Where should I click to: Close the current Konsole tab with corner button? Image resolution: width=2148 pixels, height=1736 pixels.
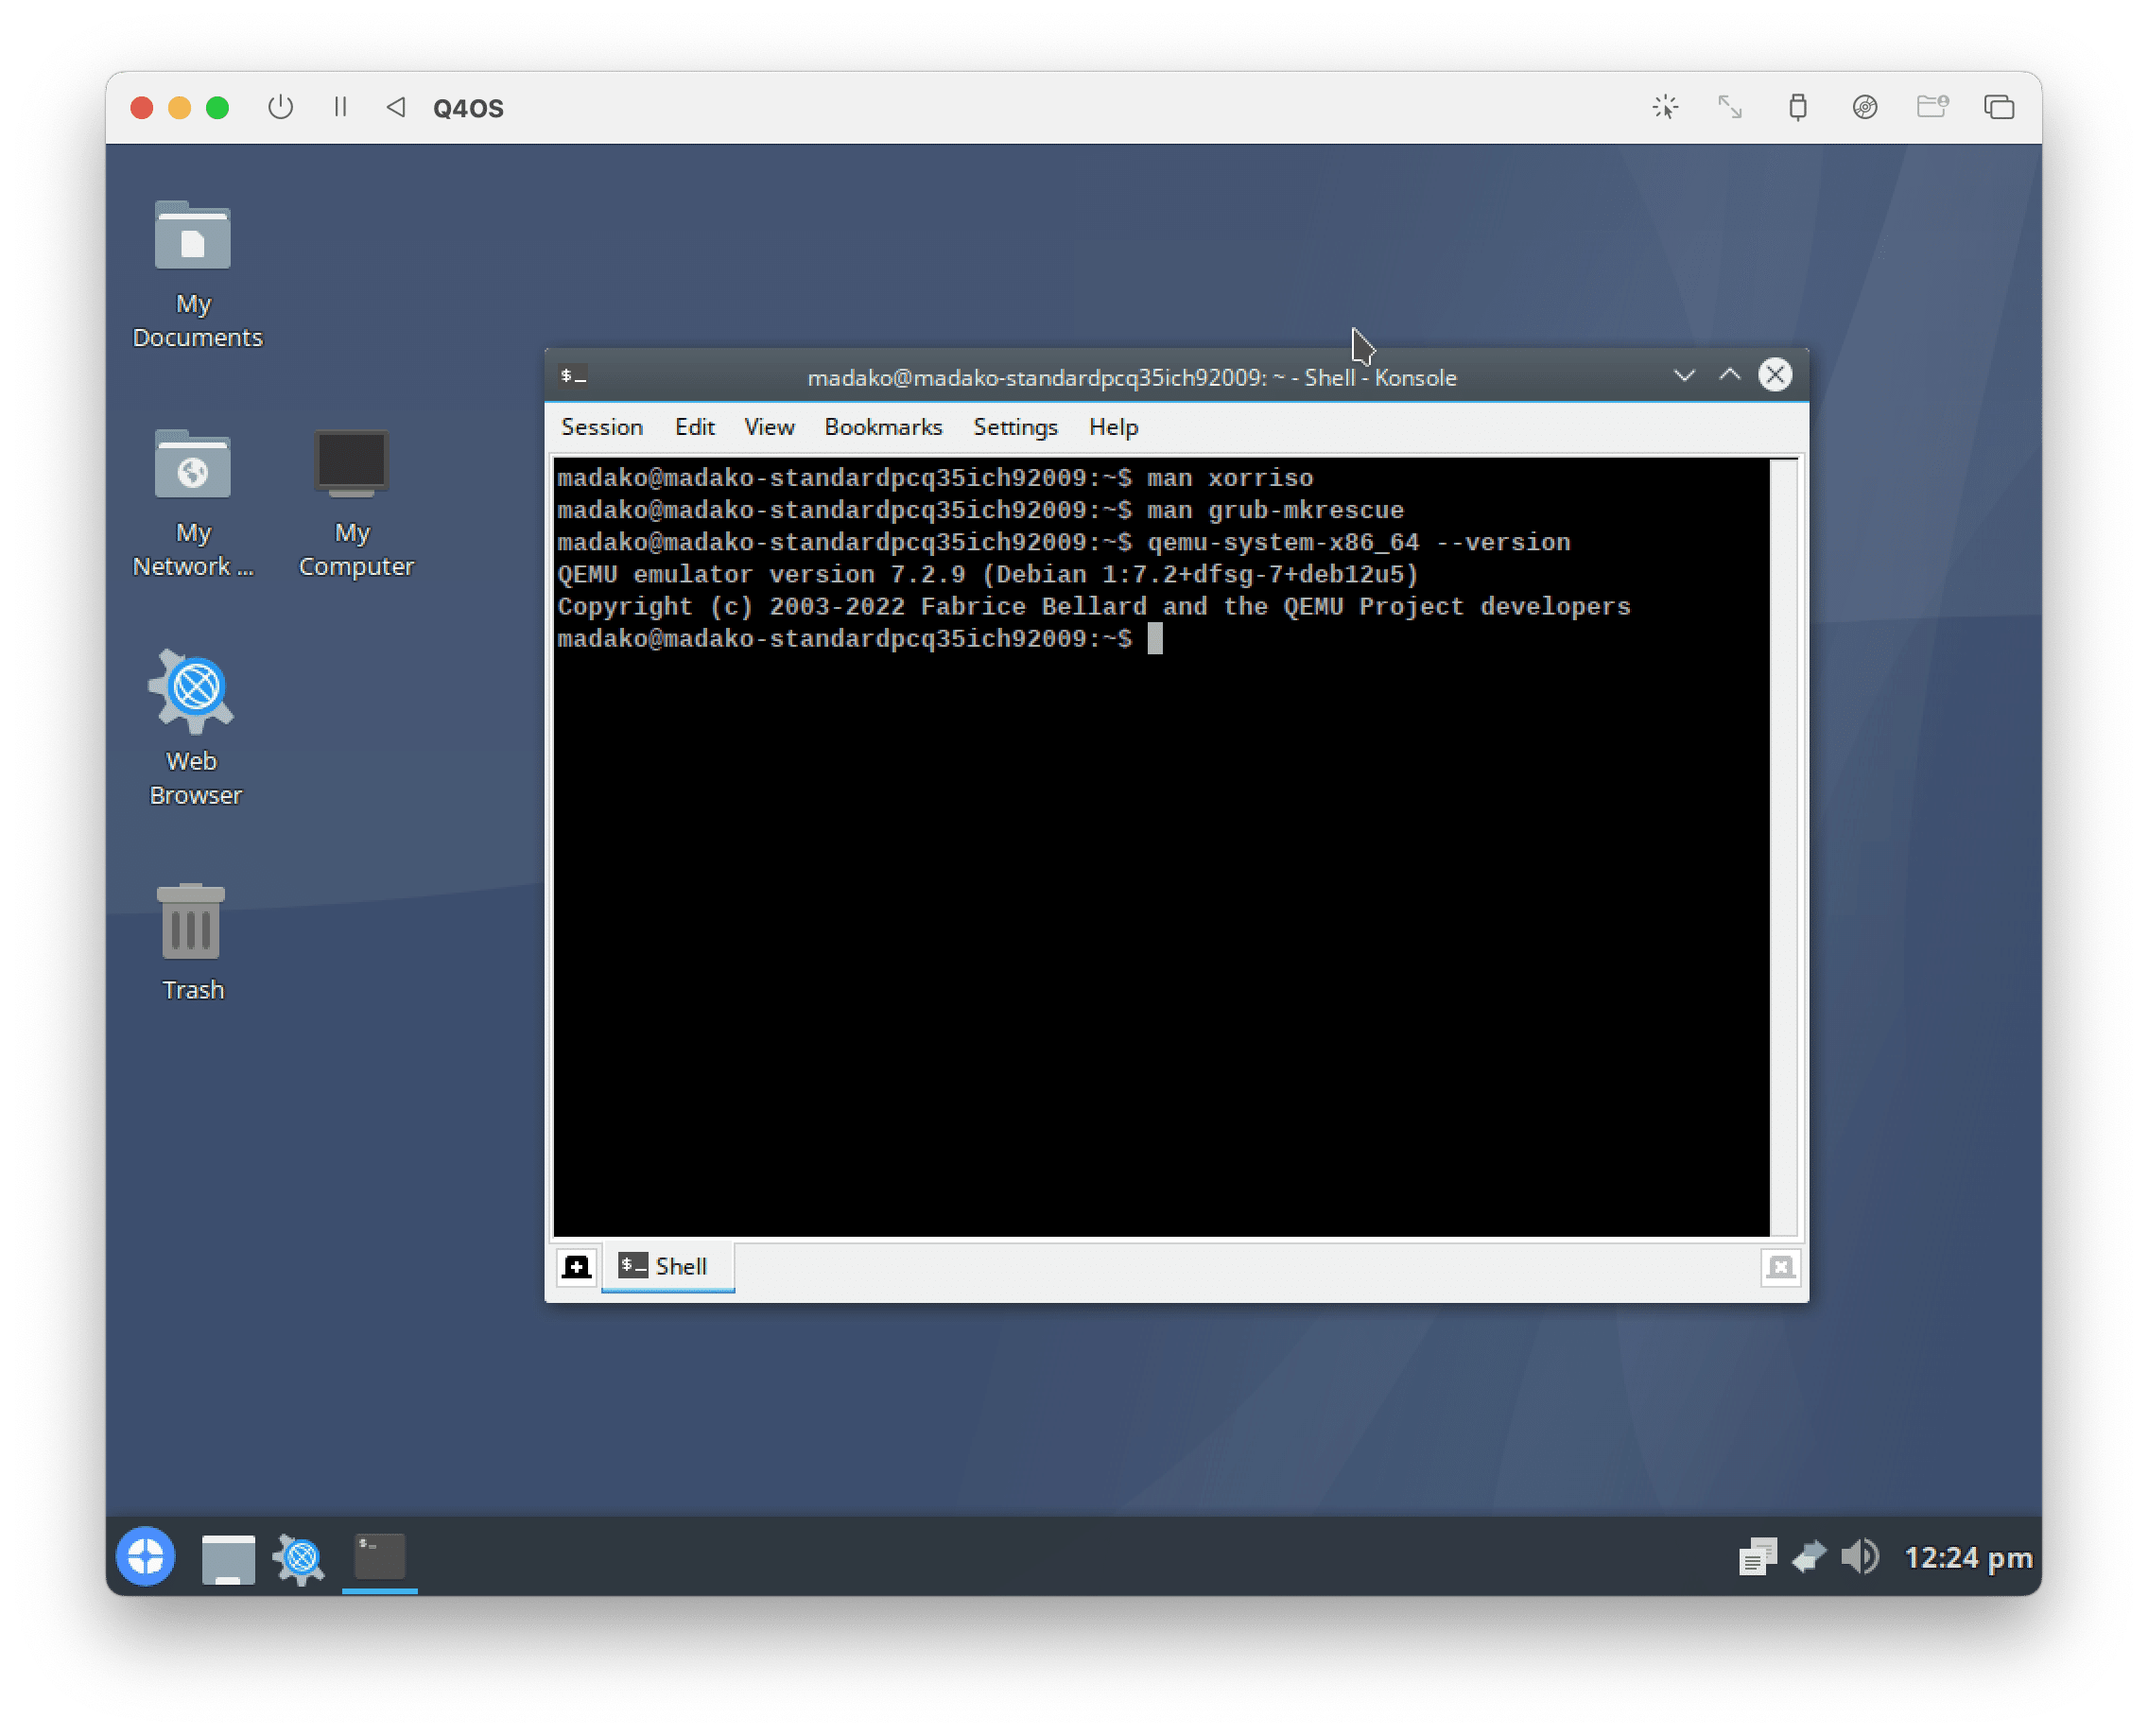[1780, 1267]
